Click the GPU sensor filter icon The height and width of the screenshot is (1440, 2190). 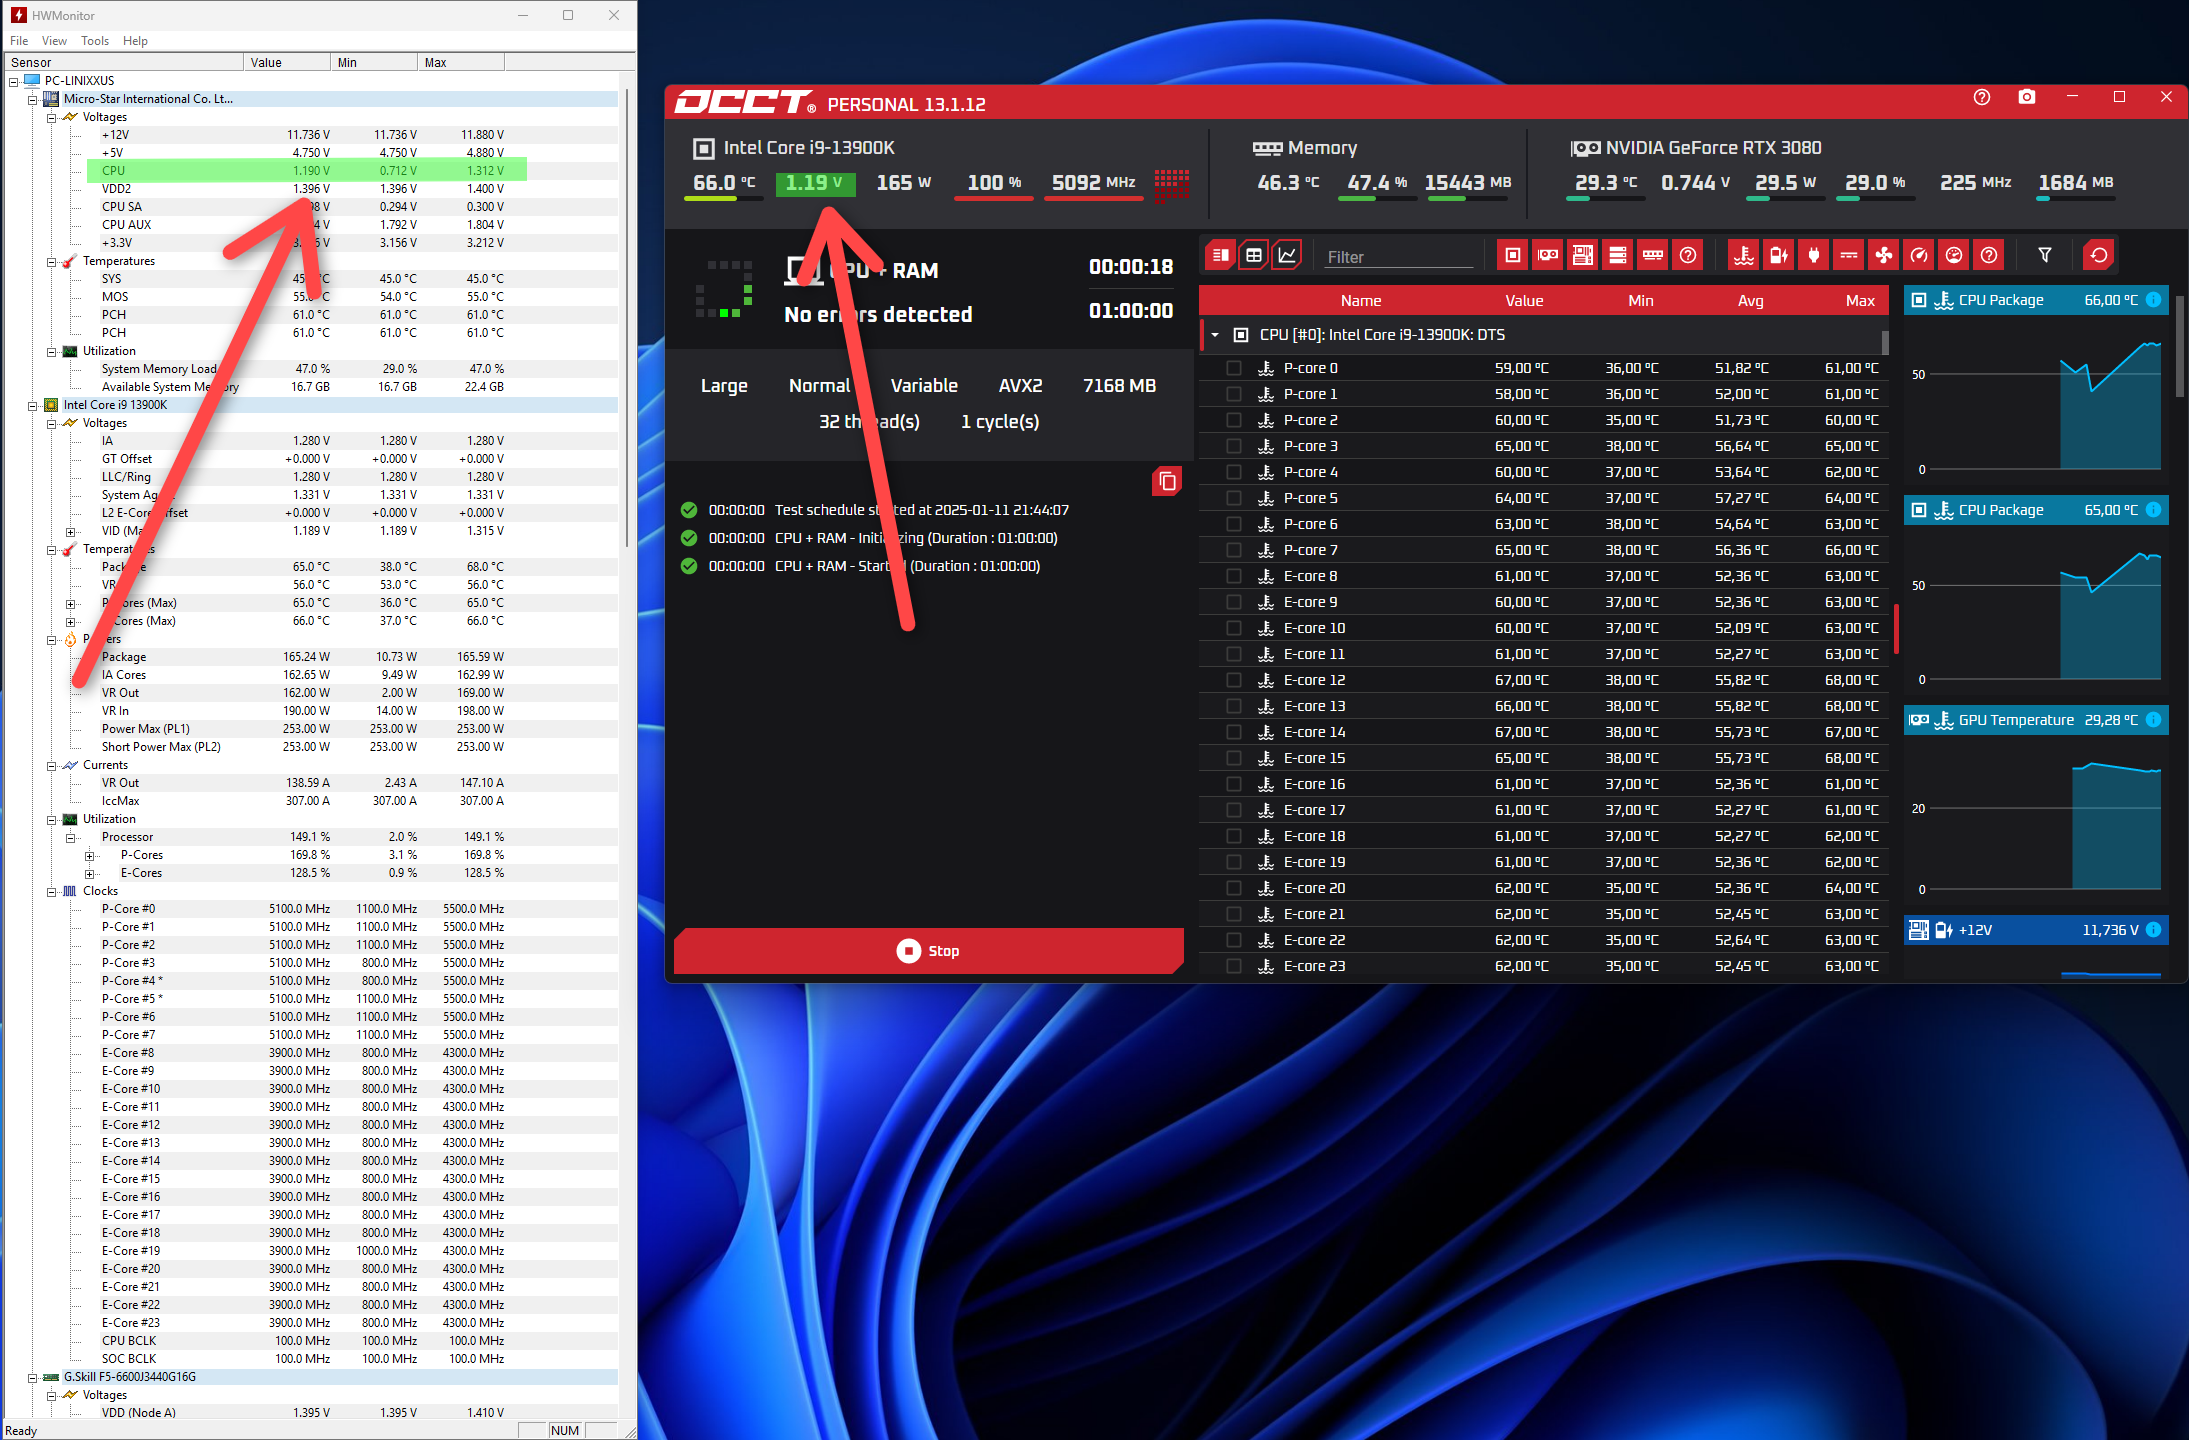pyautogui.click(x=1548, y=256)
